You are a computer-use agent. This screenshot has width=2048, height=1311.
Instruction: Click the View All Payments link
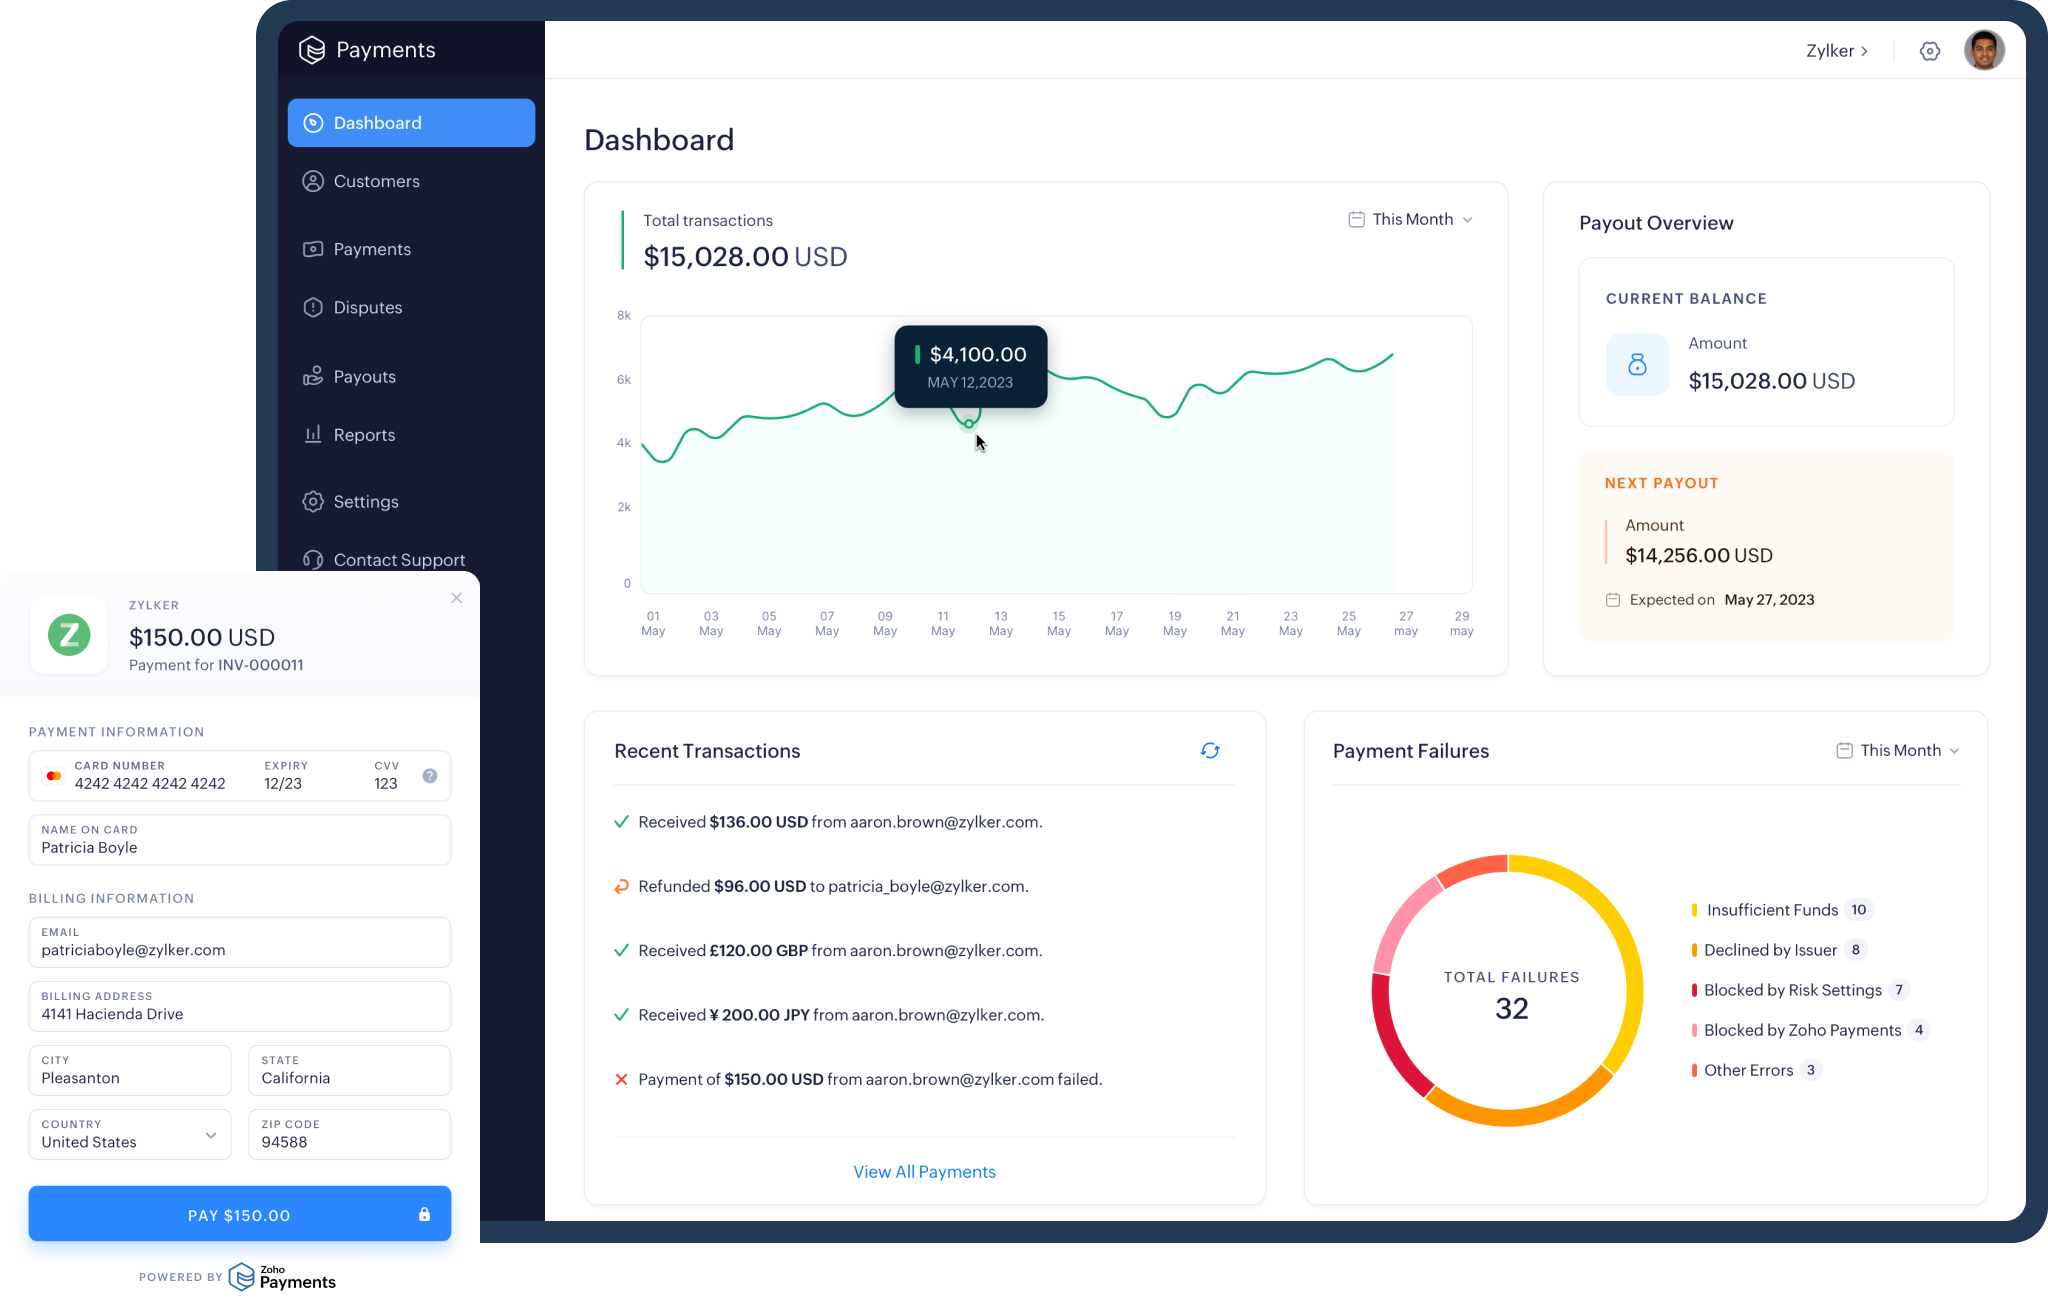[924, 1171]
